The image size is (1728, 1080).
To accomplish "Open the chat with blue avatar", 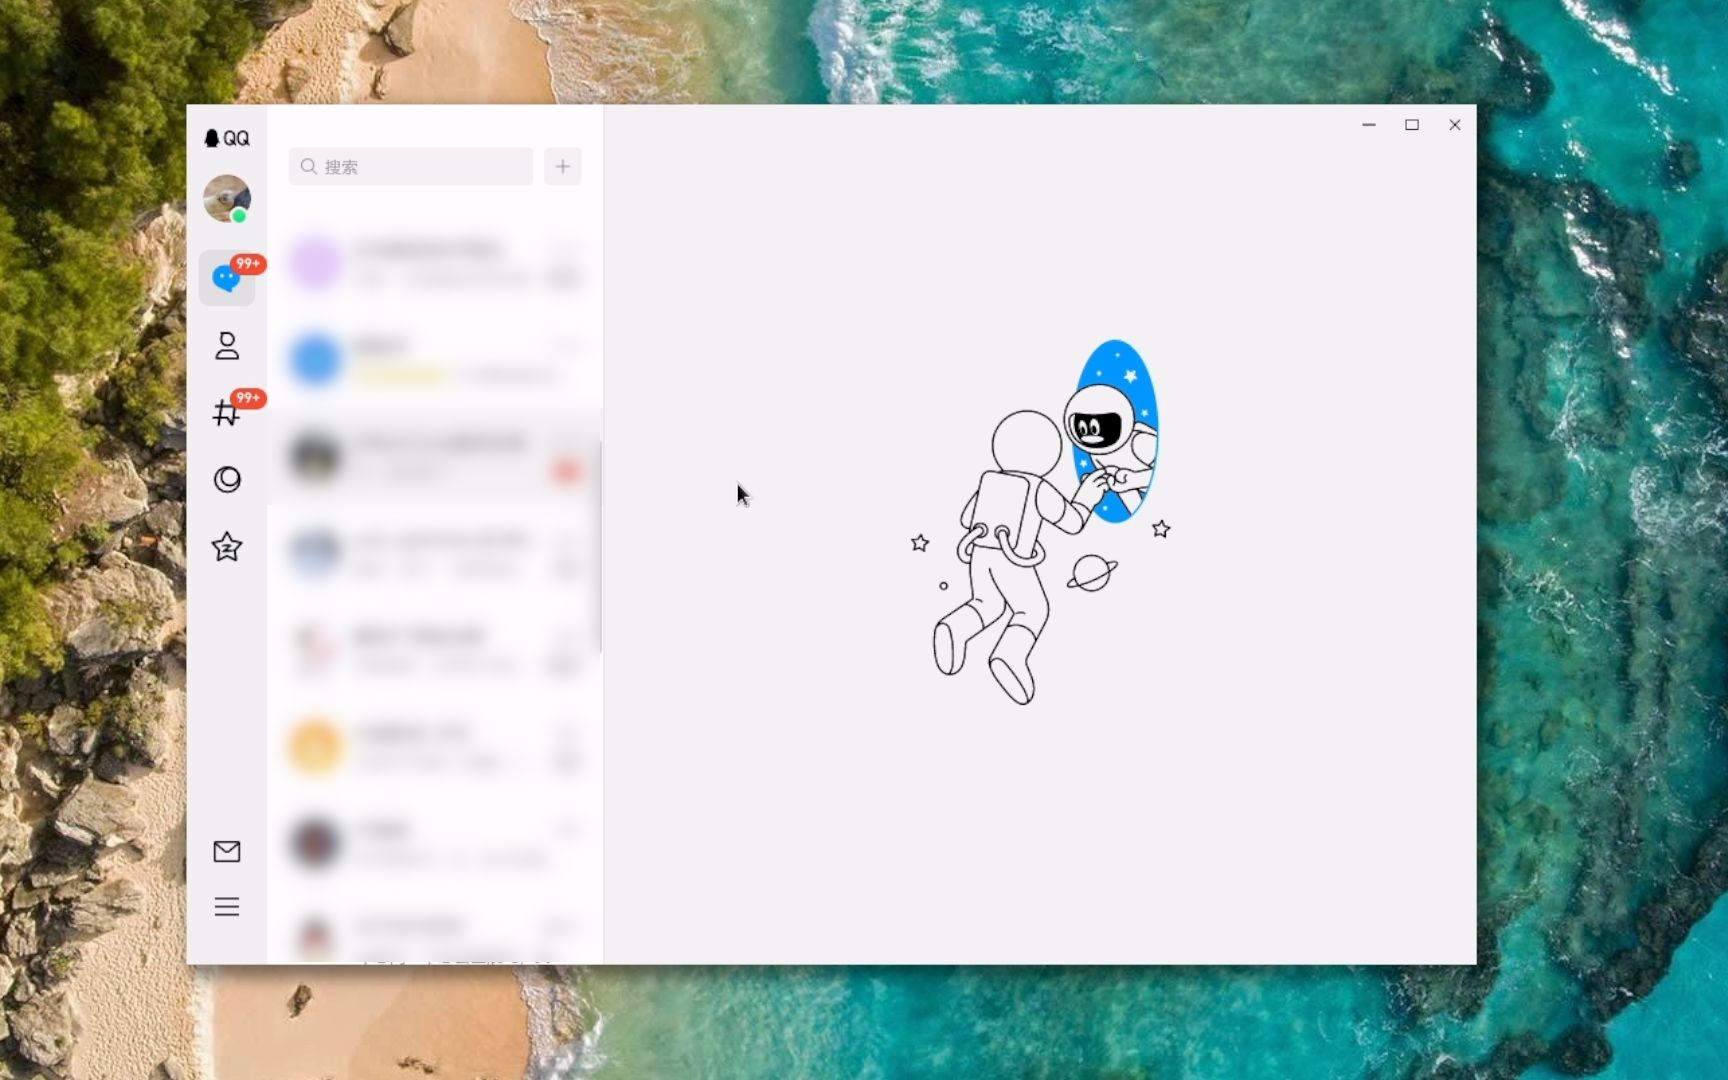I will click(435, 360).
